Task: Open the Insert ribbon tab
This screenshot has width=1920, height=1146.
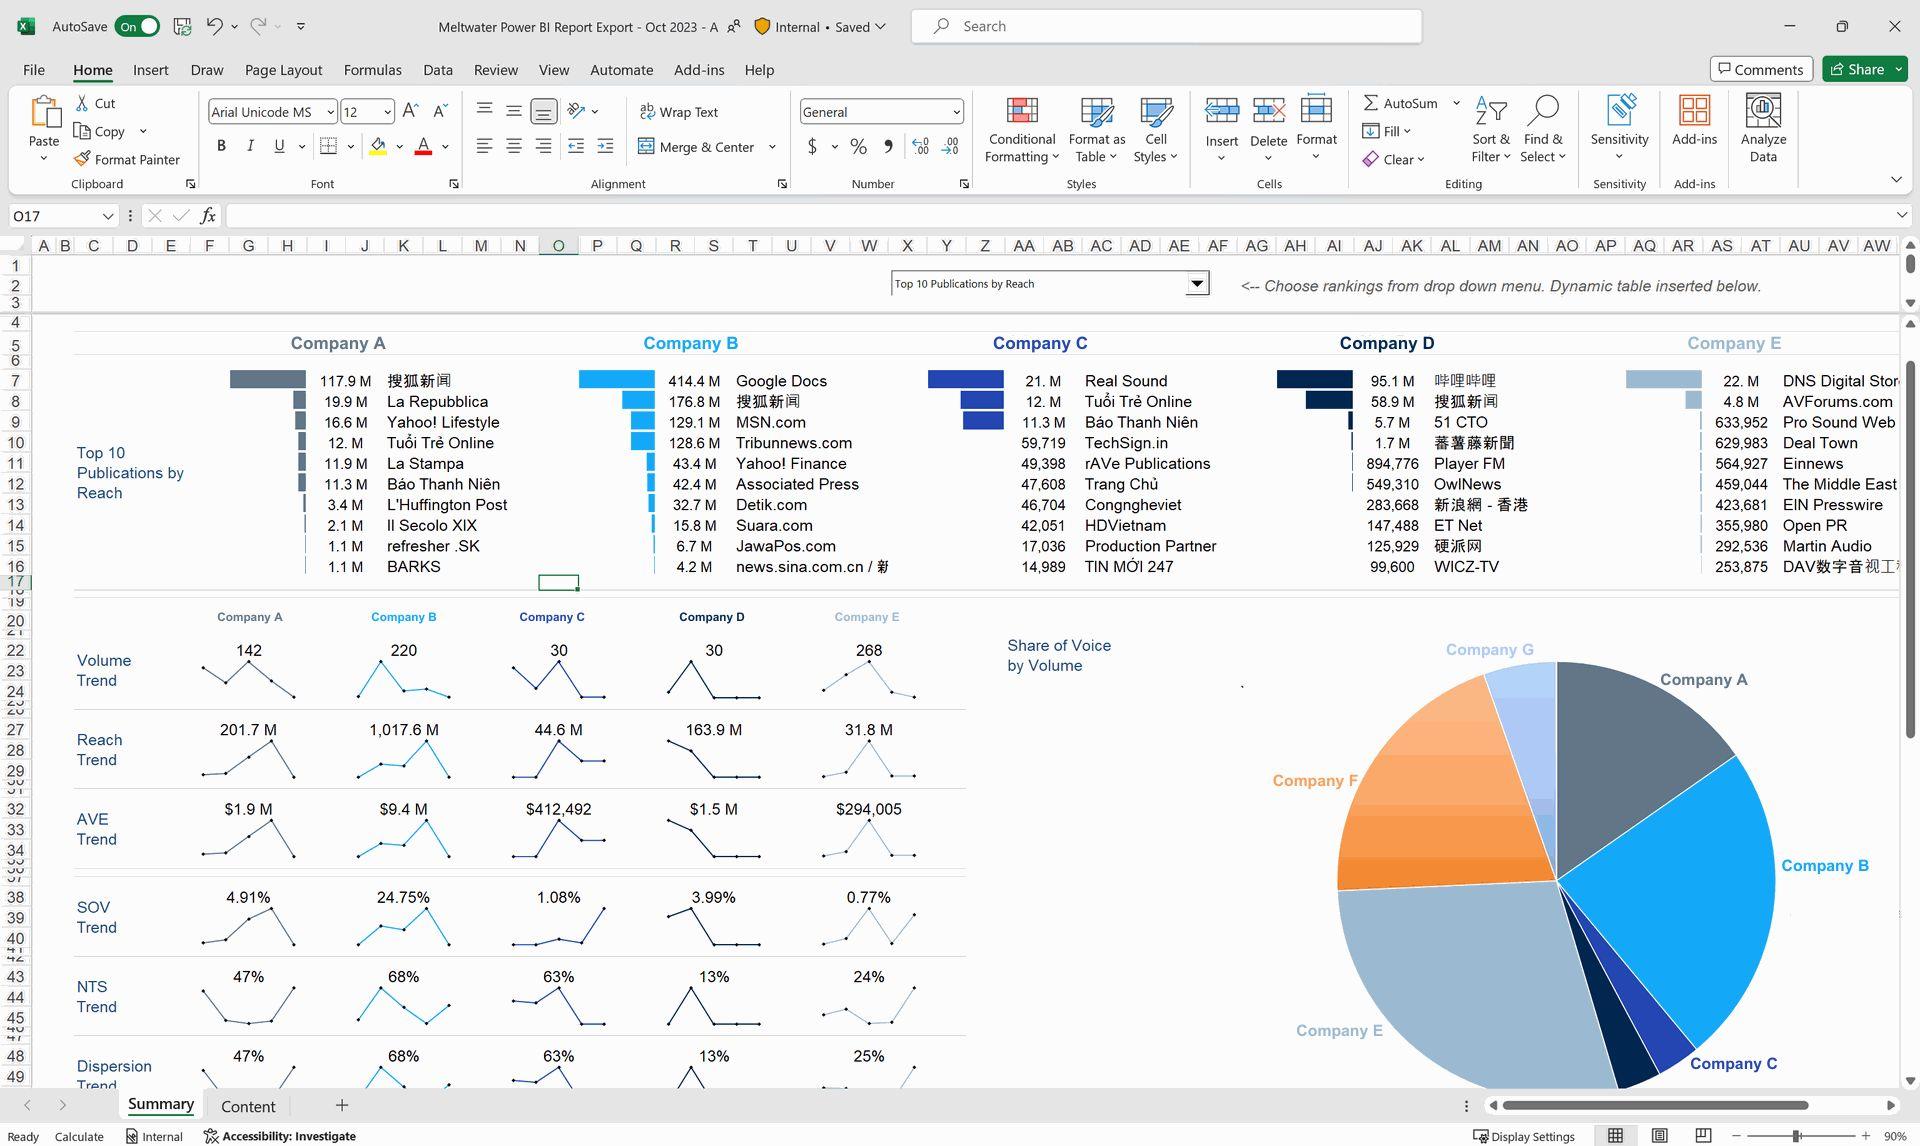Action: [151, 70]
